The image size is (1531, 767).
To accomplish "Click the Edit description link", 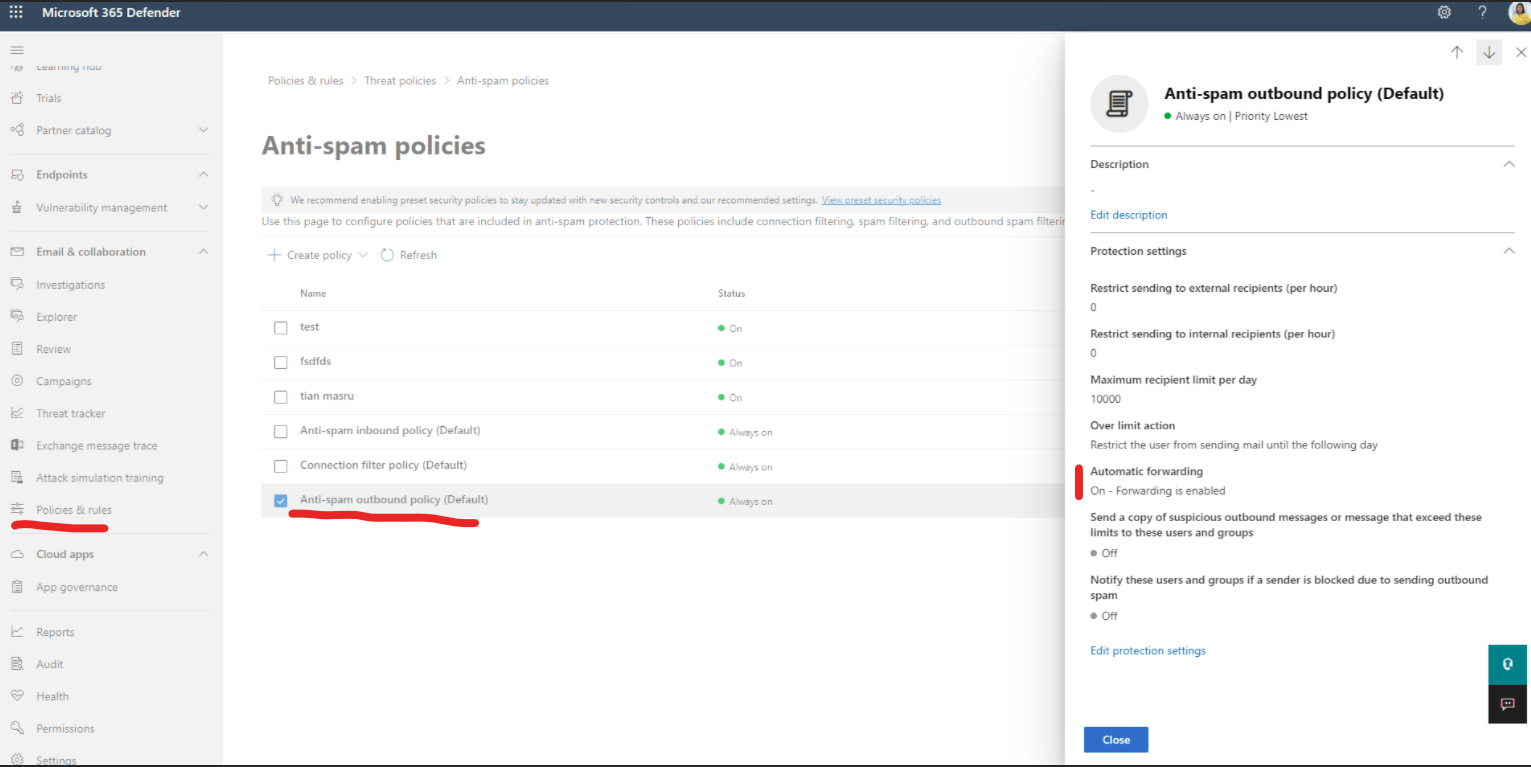I will click(1128, 215).
